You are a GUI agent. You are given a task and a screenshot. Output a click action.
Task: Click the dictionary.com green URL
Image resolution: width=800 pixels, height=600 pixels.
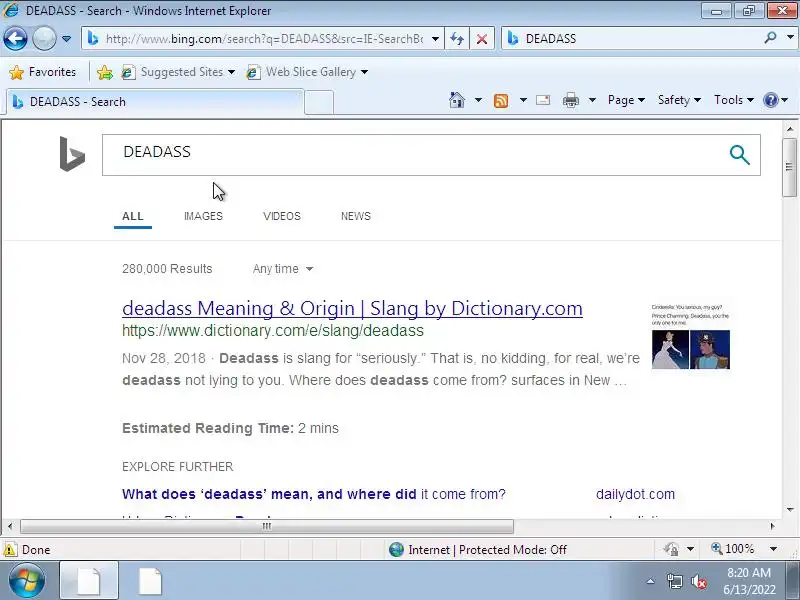pos(272,331)
